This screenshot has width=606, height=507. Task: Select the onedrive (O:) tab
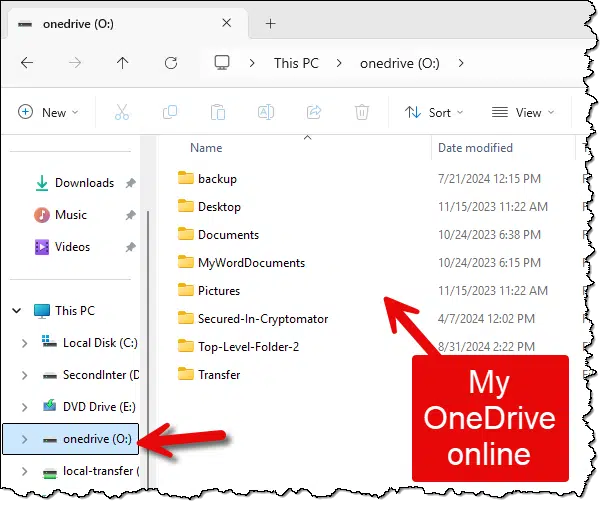click(x=126, y=24)
